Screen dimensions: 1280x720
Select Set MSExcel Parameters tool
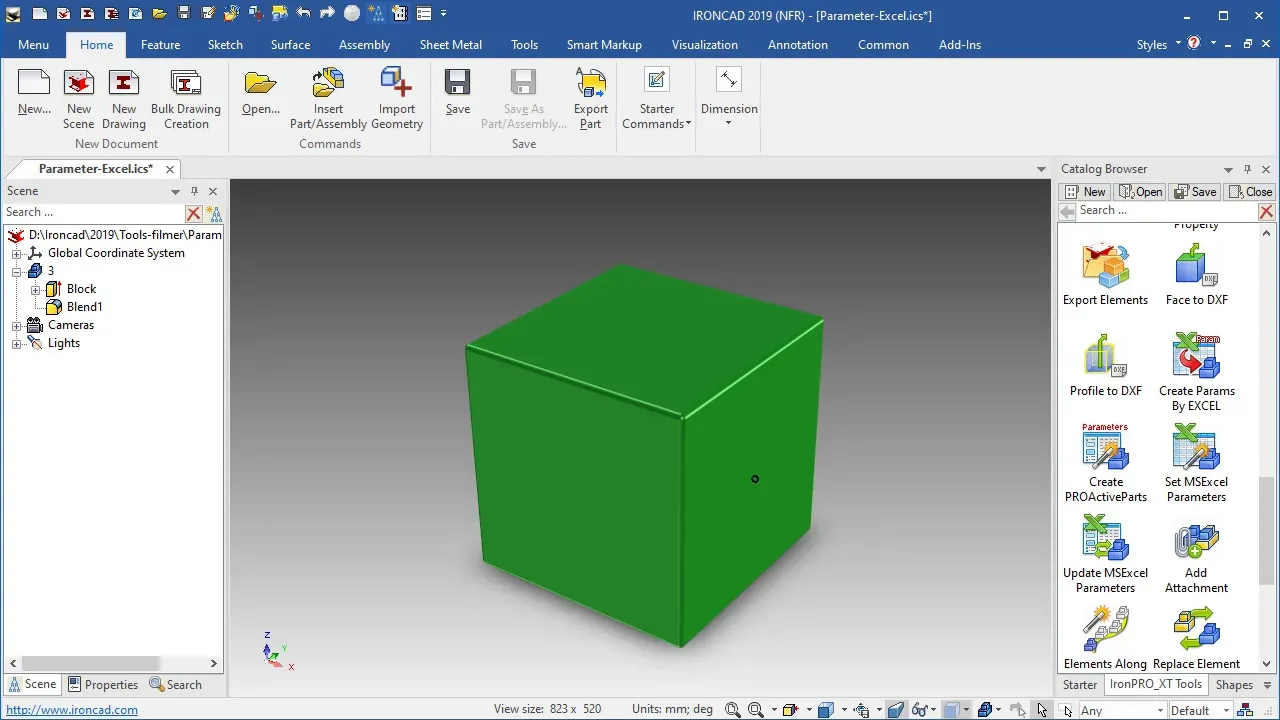1196,462
